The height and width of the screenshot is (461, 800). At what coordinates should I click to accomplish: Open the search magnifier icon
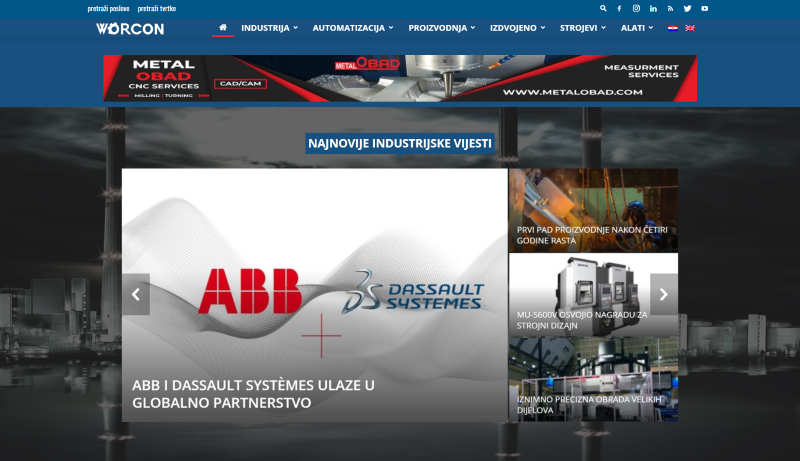pyautogui.click(x=603, y=8)
